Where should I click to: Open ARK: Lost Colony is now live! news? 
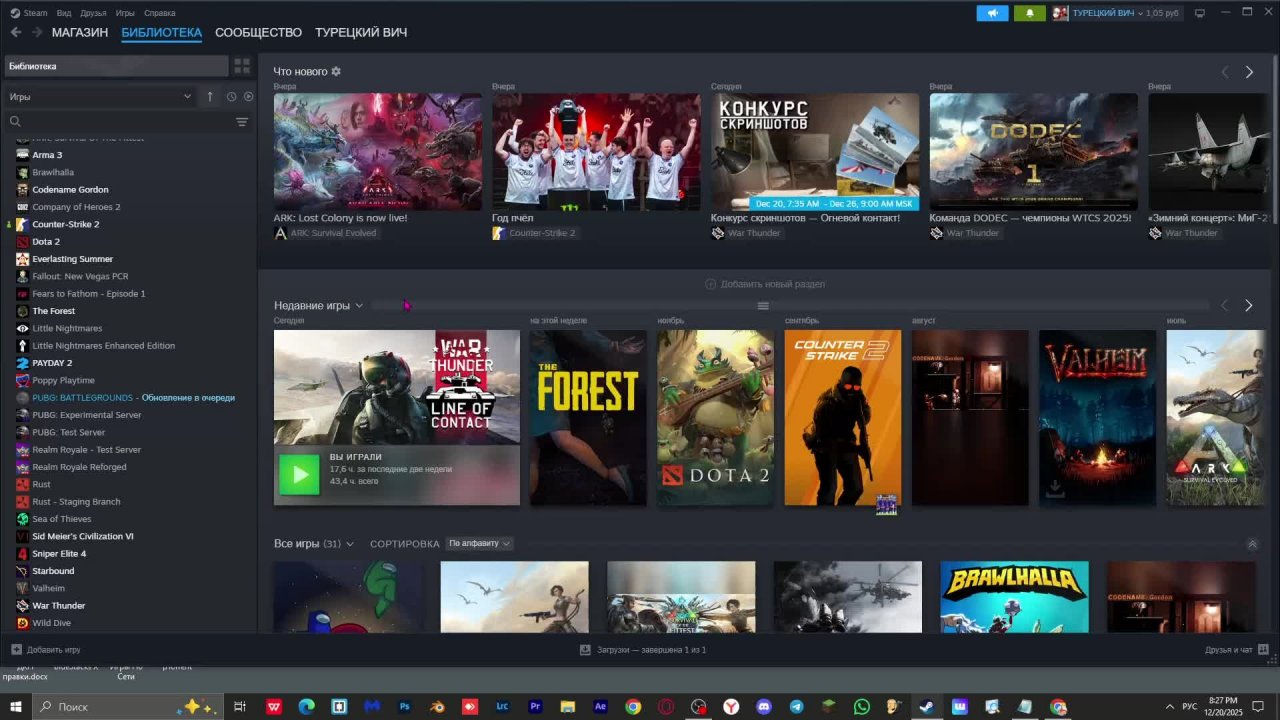tap(341, 218)
